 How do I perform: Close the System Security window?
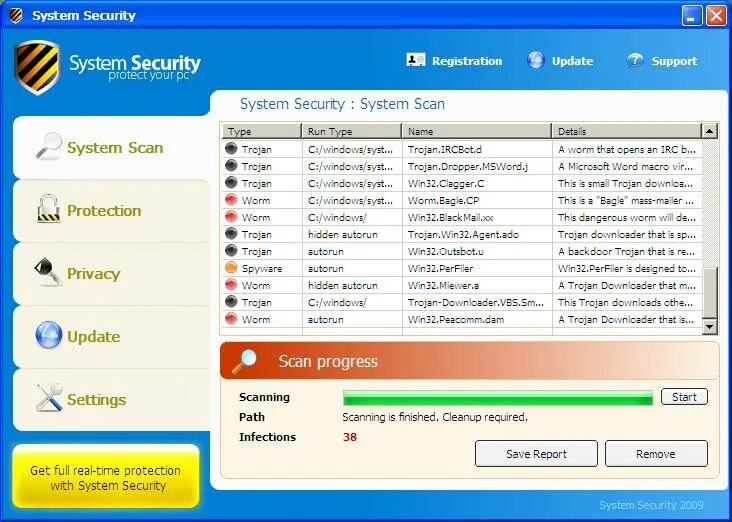tap(716, 16)
